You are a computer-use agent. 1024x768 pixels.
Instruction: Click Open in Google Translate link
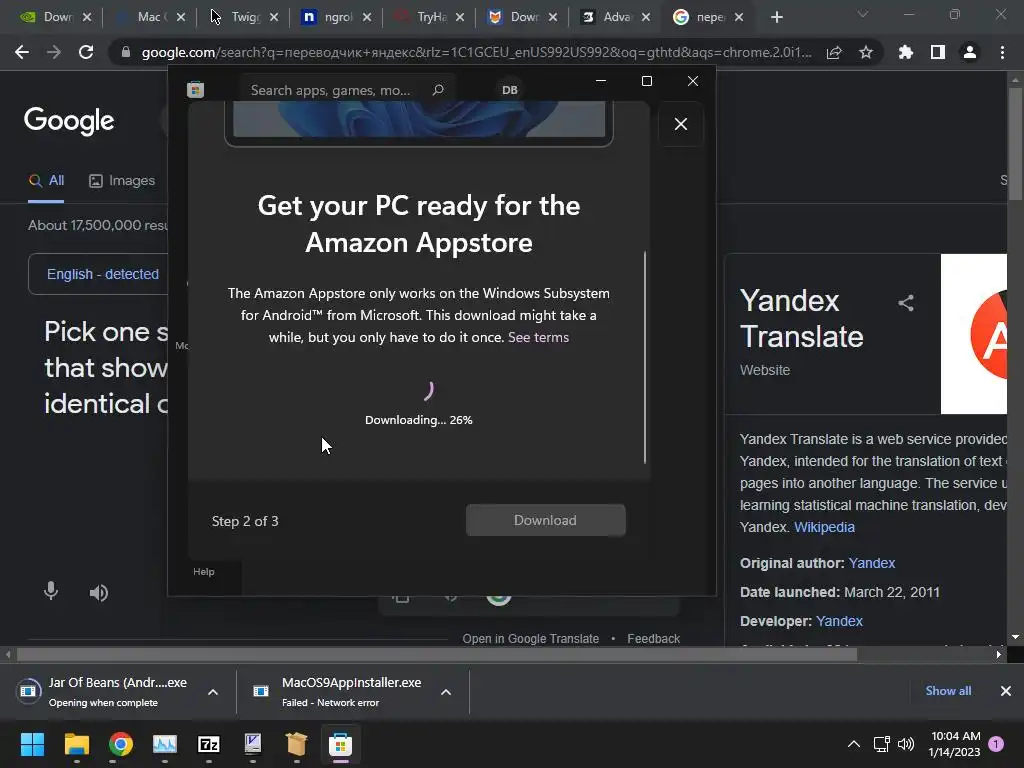click(530, 639)
